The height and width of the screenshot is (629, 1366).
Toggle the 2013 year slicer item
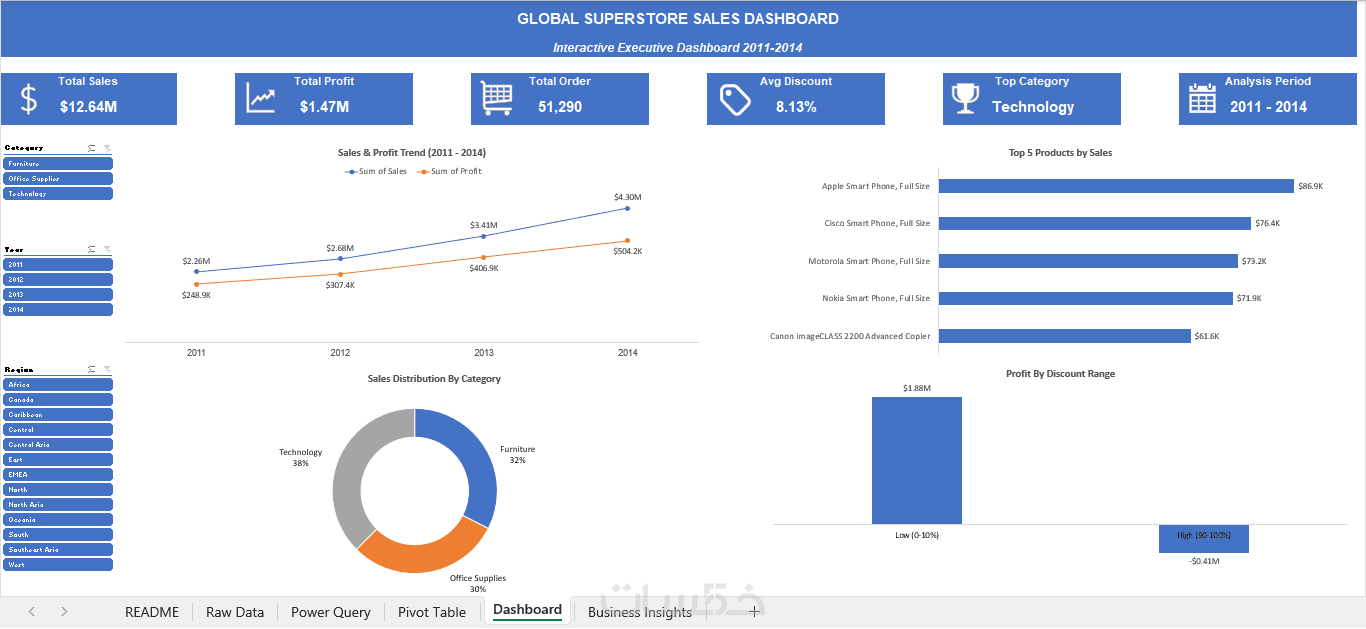(58, 295)
